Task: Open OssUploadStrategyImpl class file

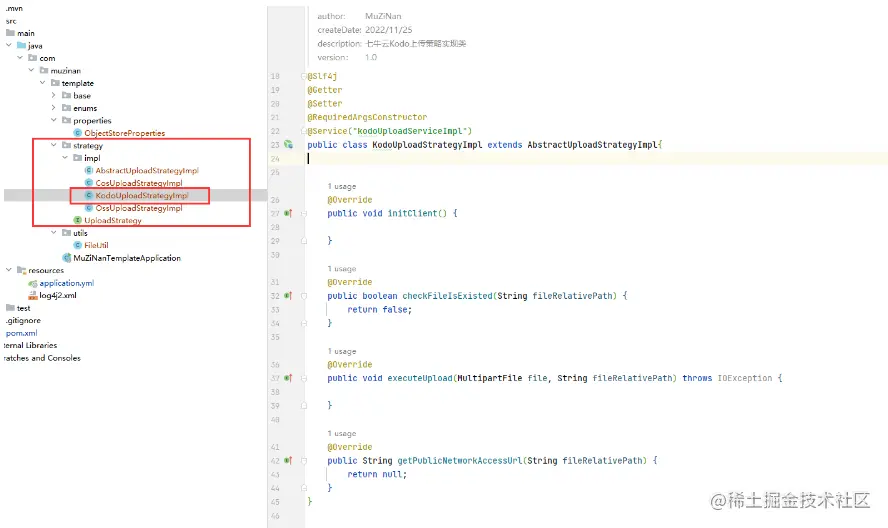Action: coord(139,208)
